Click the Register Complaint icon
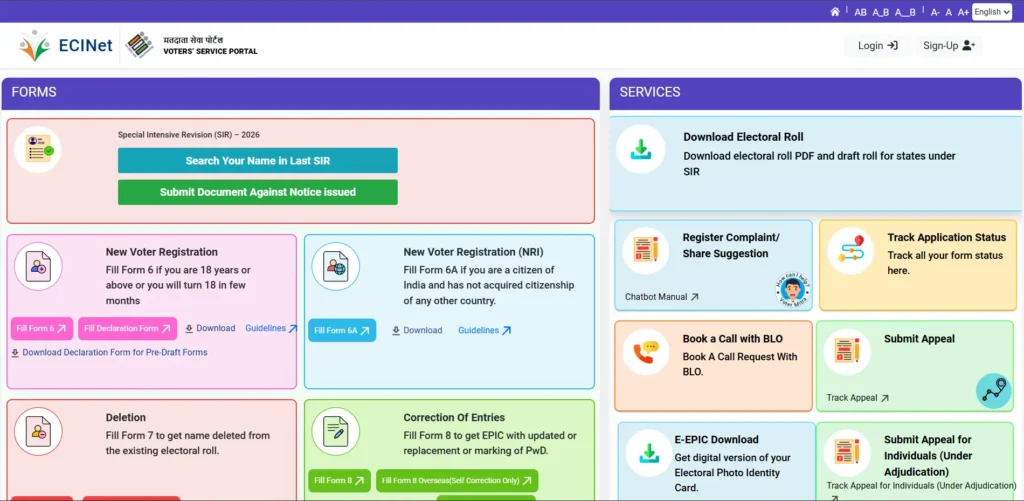Screen dimensions: 1024x501 coord(646,250)
